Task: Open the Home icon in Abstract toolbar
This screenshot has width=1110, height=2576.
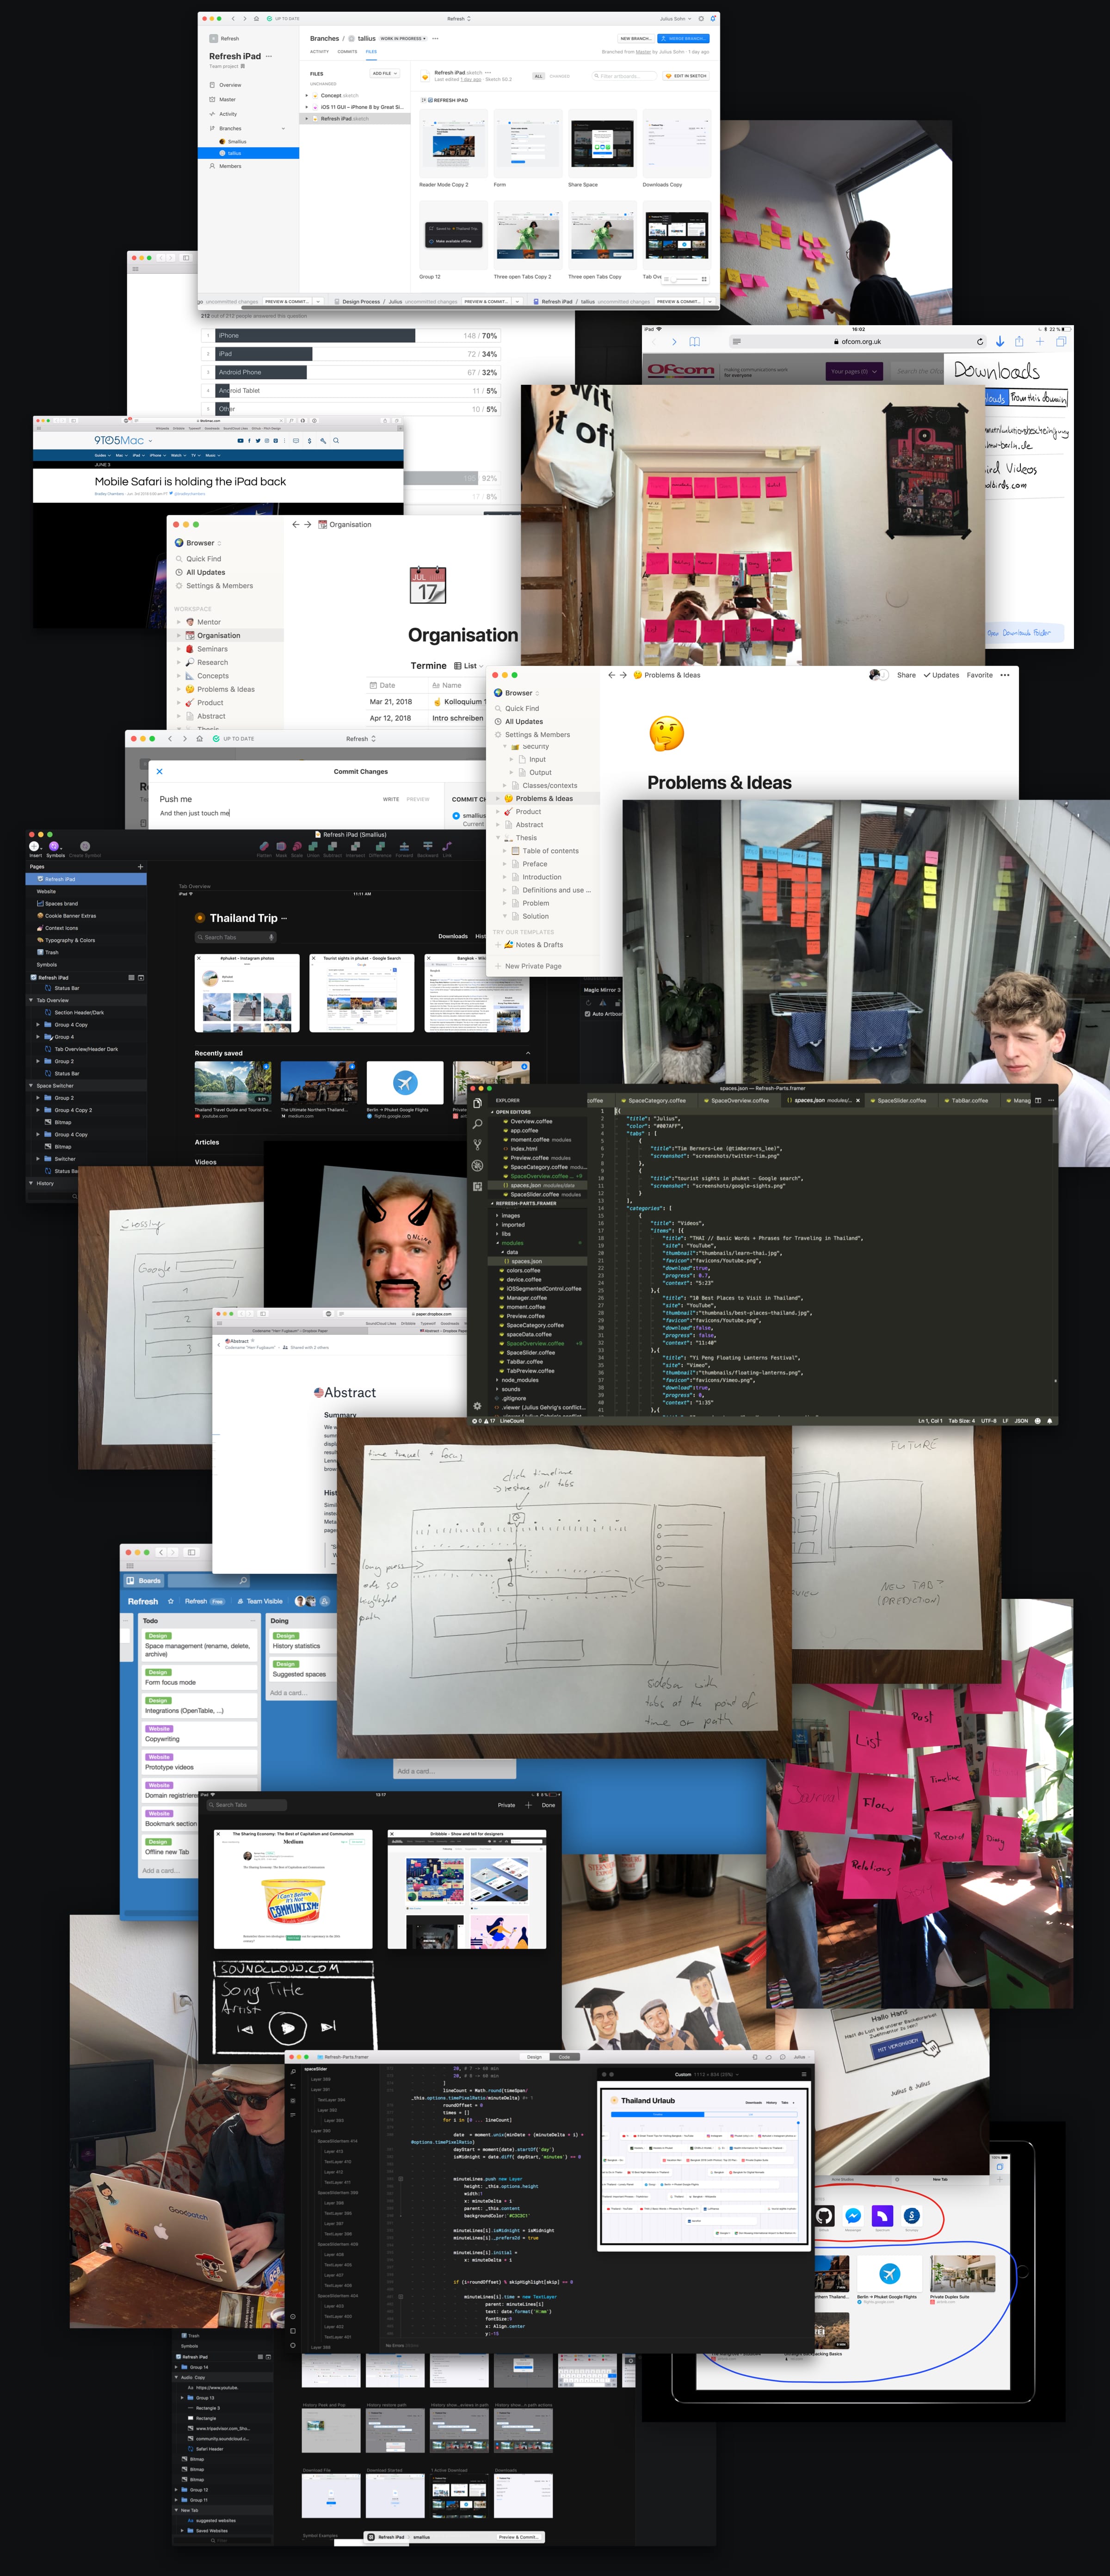Action: pyautogui.click(x=257, y=18)
